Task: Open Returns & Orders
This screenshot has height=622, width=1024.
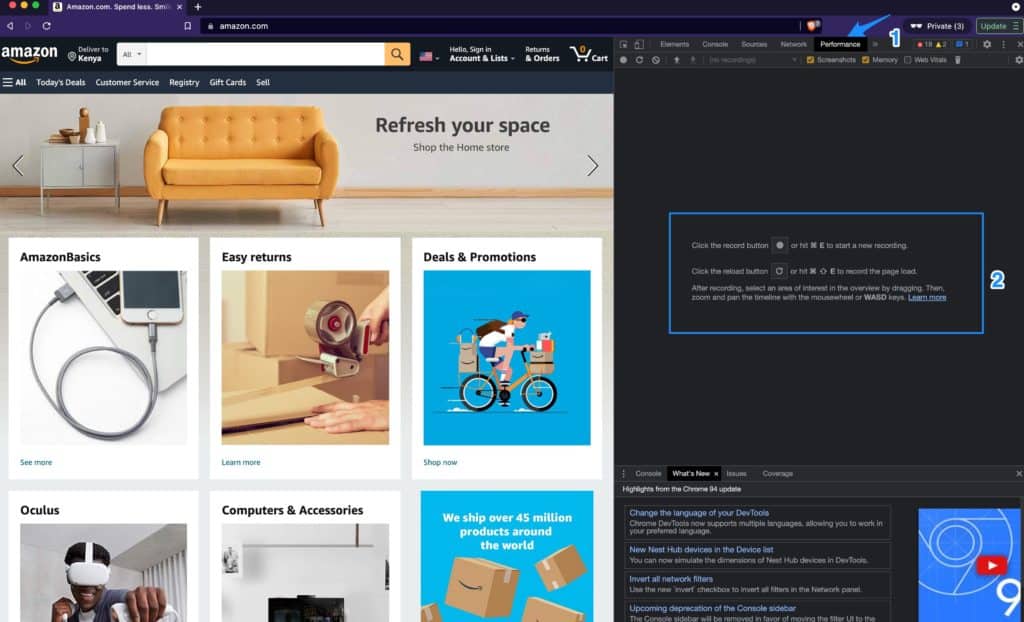Action: pyautogui.click(x=542, y=54)
